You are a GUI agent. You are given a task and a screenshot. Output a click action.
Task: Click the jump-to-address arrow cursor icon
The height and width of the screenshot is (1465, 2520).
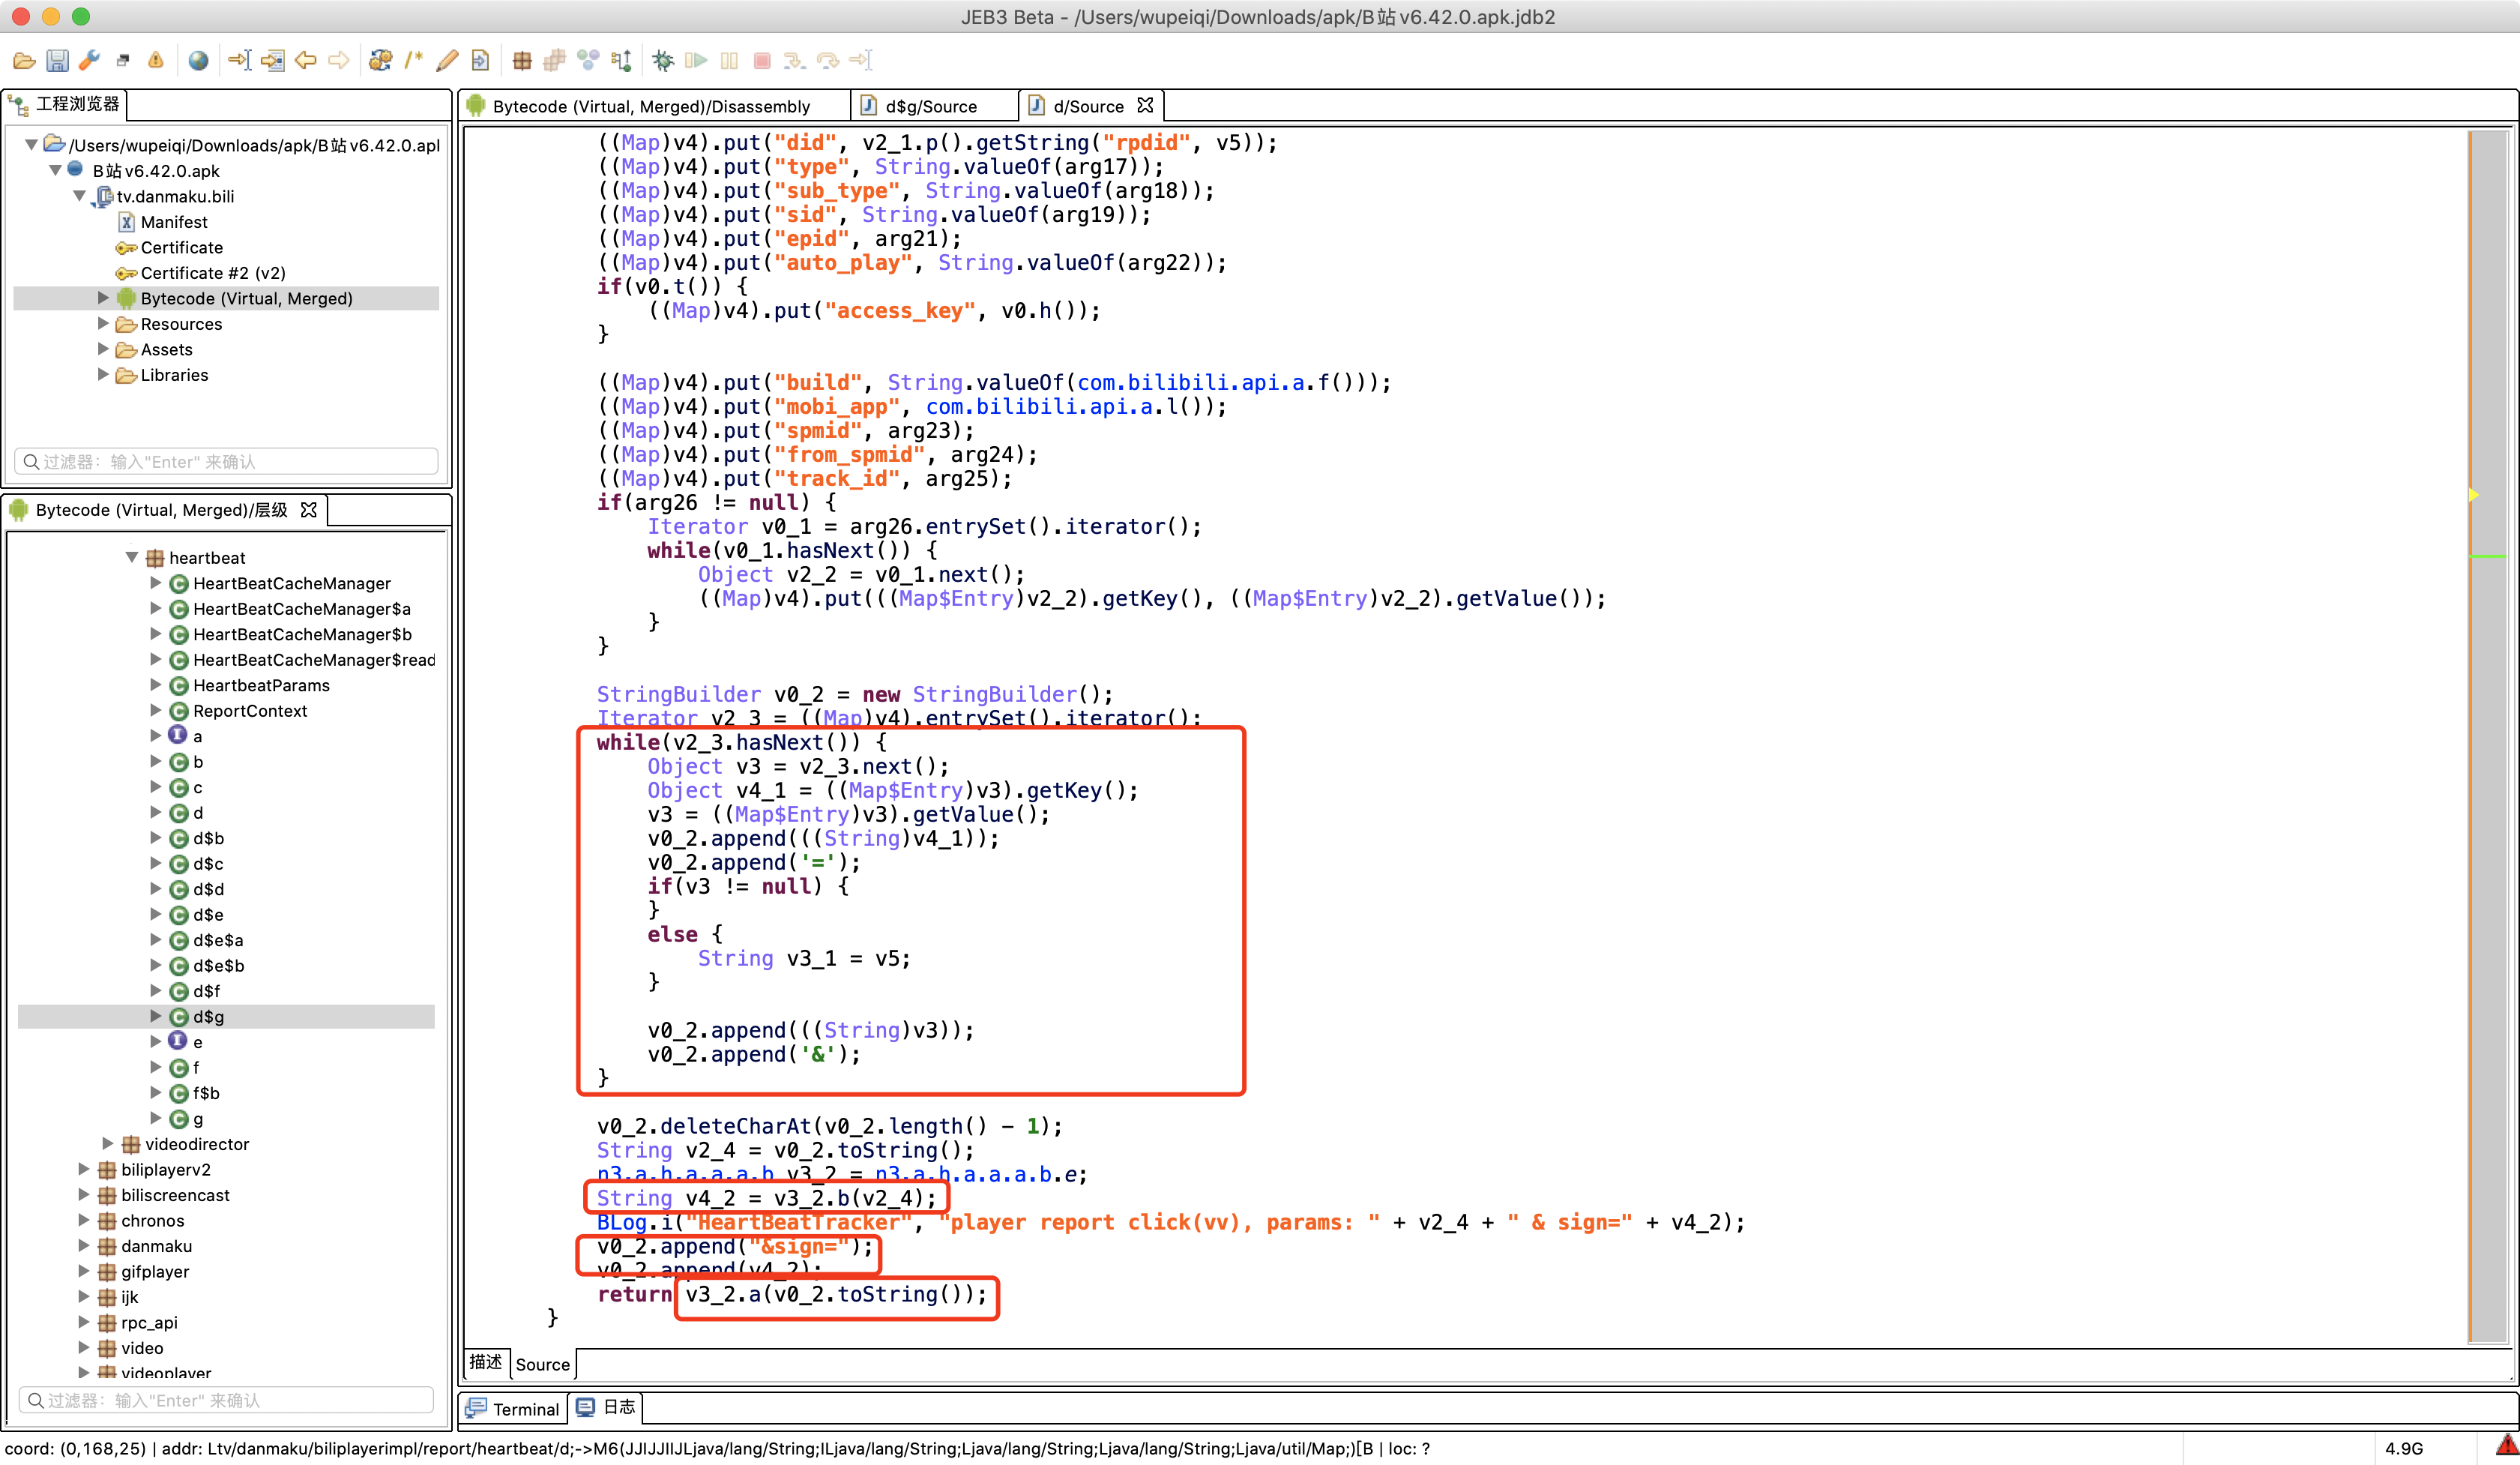pos(239,61)
